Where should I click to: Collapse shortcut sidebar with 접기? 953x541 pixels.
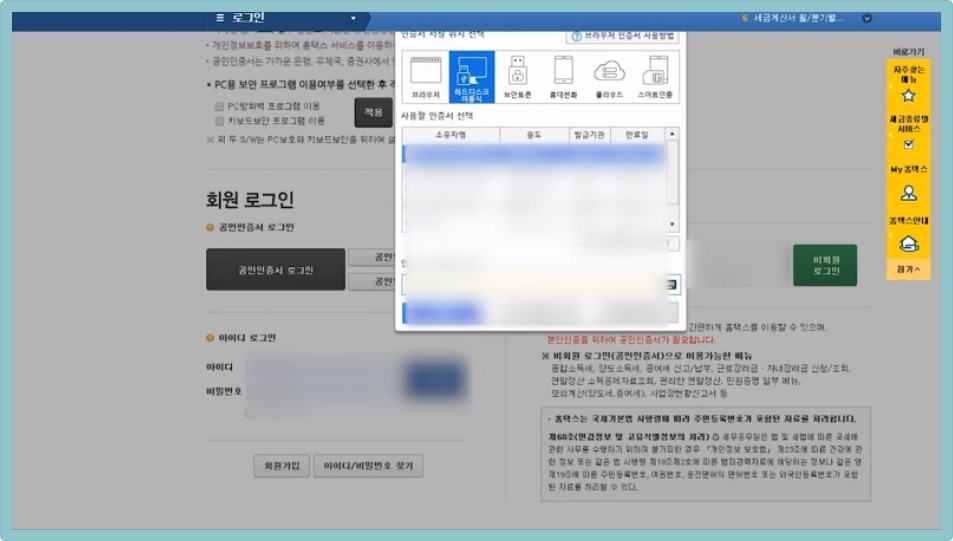[x=908, y=269]
